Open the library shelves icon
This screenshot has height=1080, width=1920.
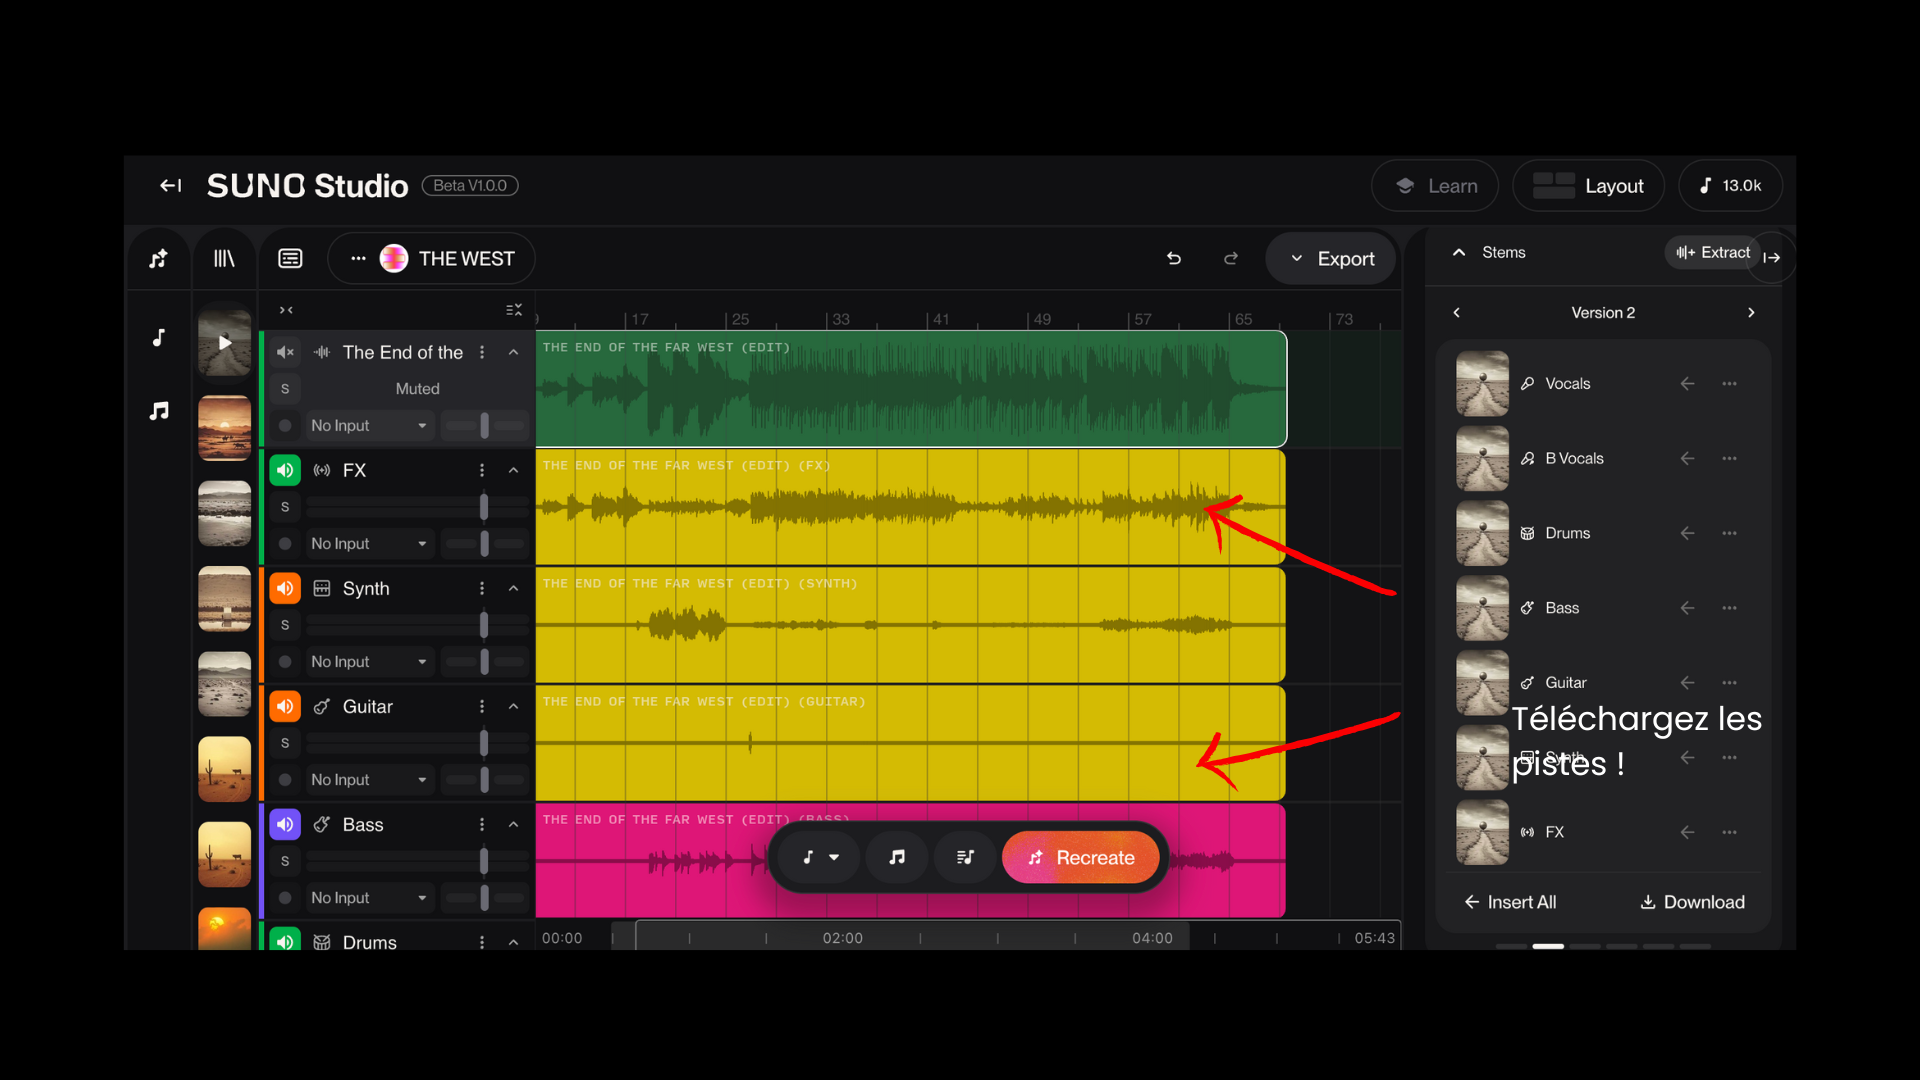pyautogui.click(x=224, y=259)
